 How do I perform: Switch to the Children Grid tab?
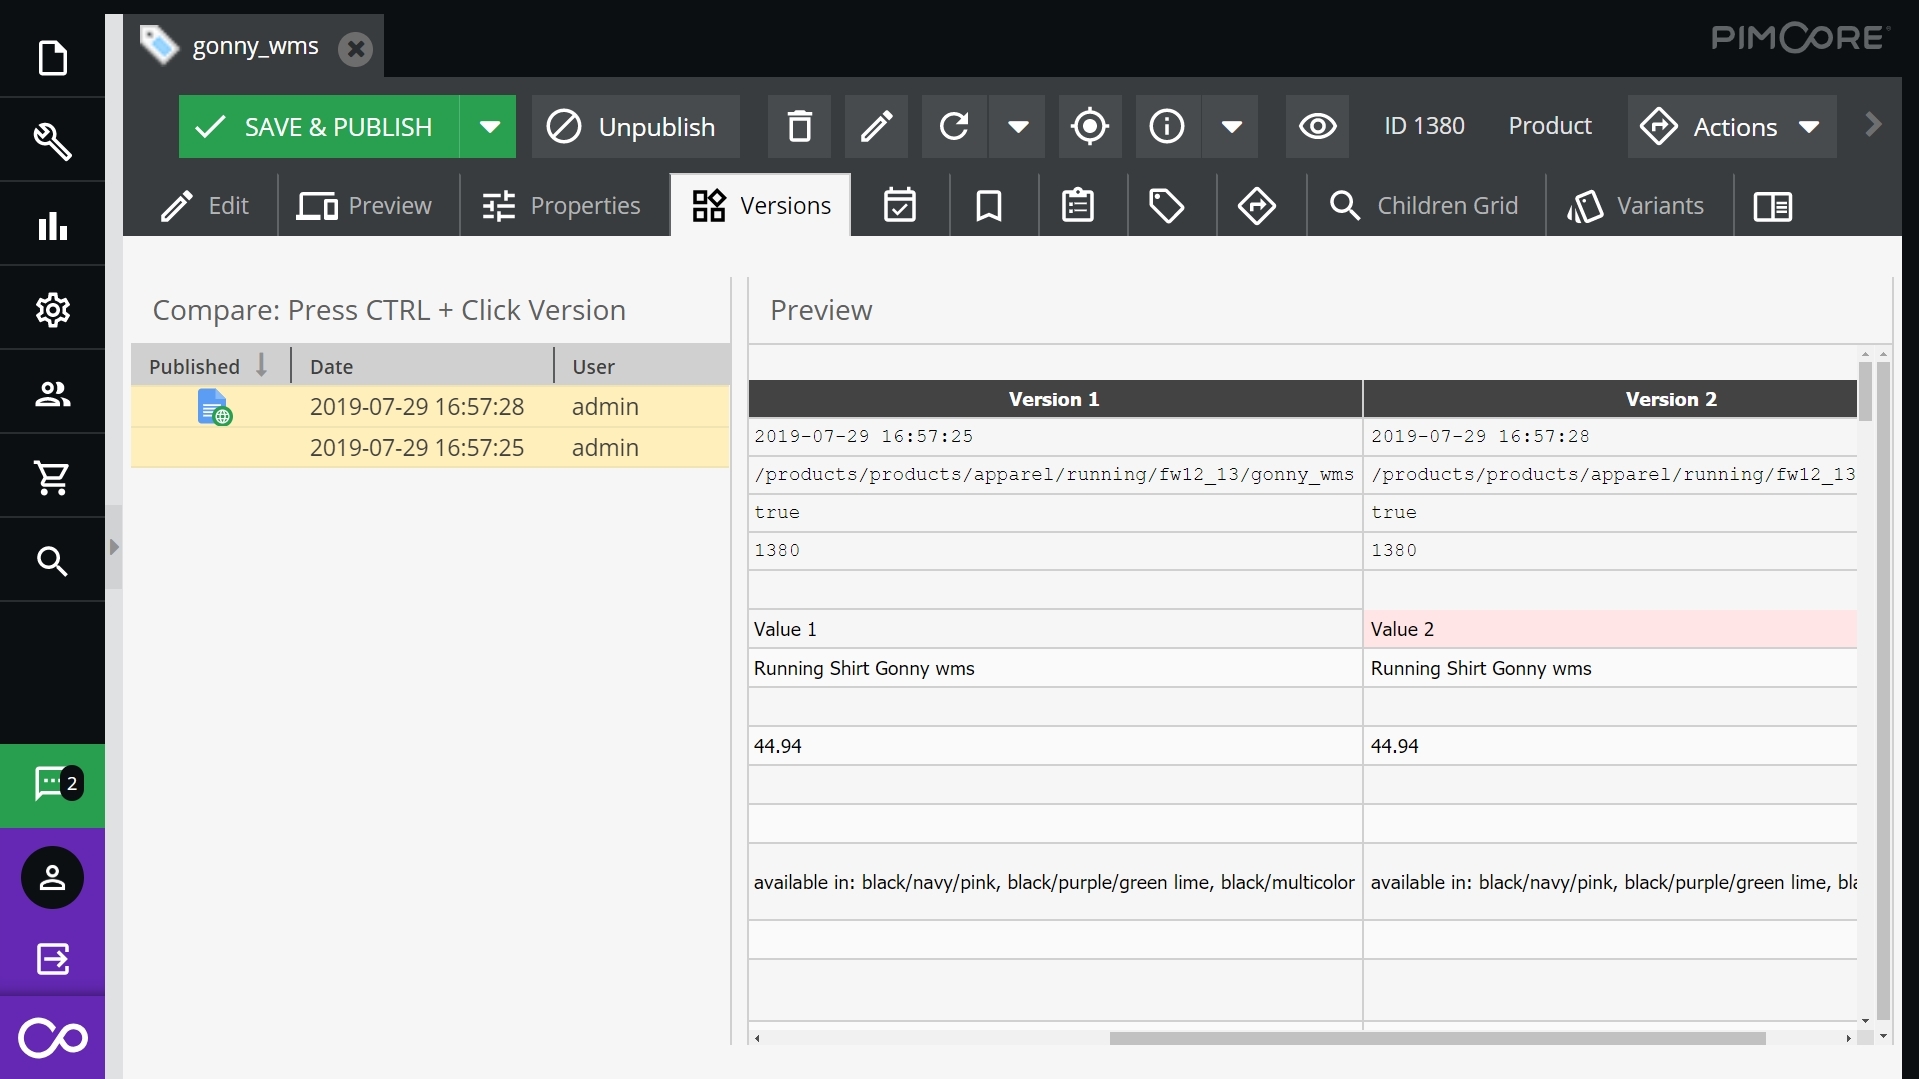pos(1425,206)
